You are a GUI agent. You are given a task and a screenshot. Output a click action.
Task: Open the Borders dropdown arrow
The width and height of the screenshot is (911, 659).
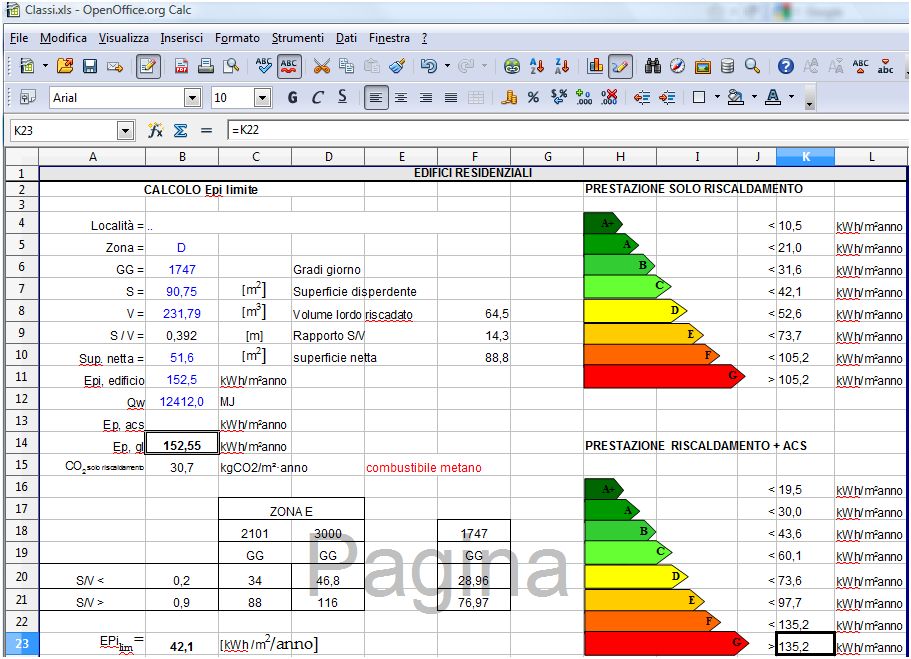pyautogui.click(x=718, y=98)
